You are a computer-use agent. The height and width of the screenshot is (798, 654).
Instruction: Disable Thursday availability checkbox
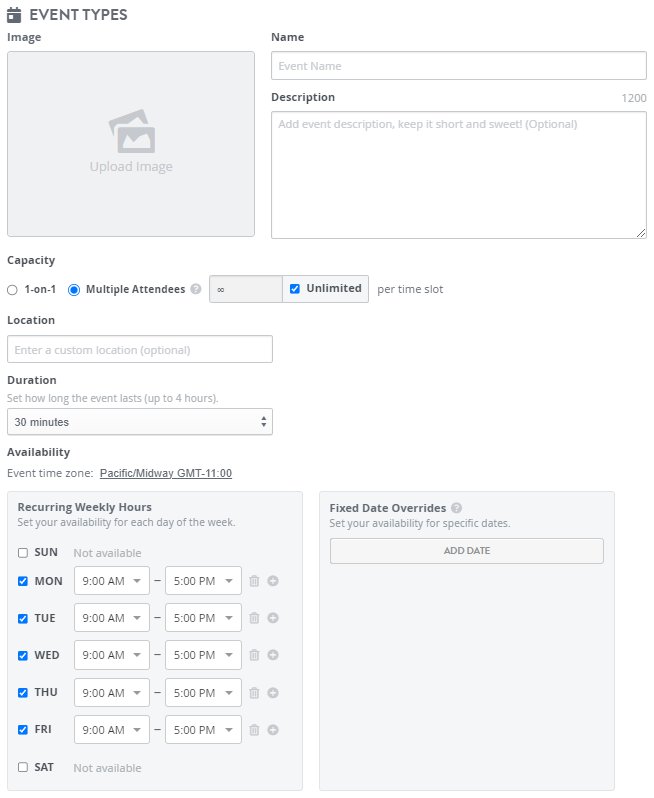[x=23, y=693]
